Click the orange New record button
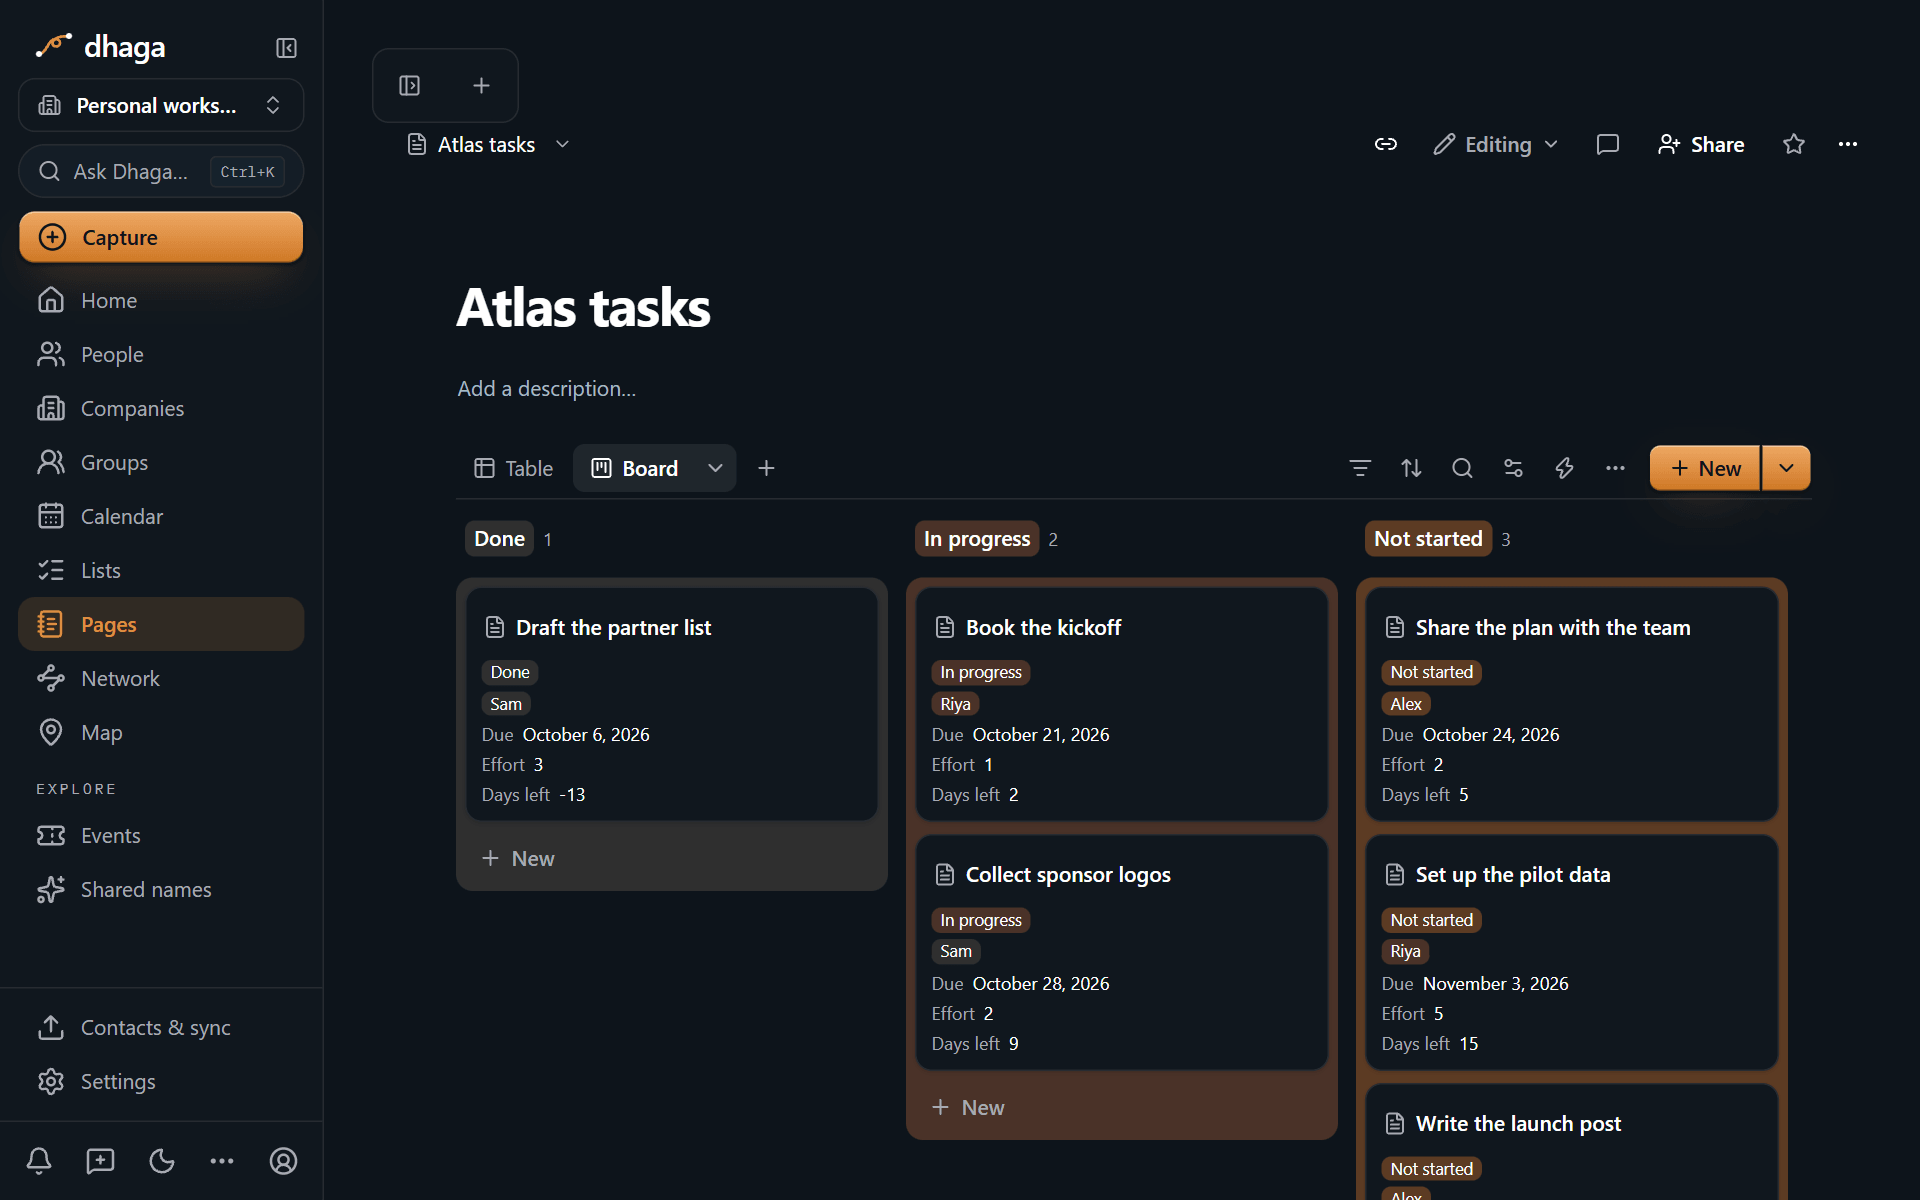1920x1200 pixels. [x=1705, y=468]
